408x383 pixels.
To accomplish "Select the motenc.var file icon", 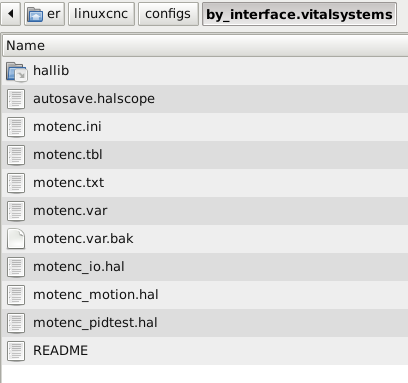I will 16,211.
